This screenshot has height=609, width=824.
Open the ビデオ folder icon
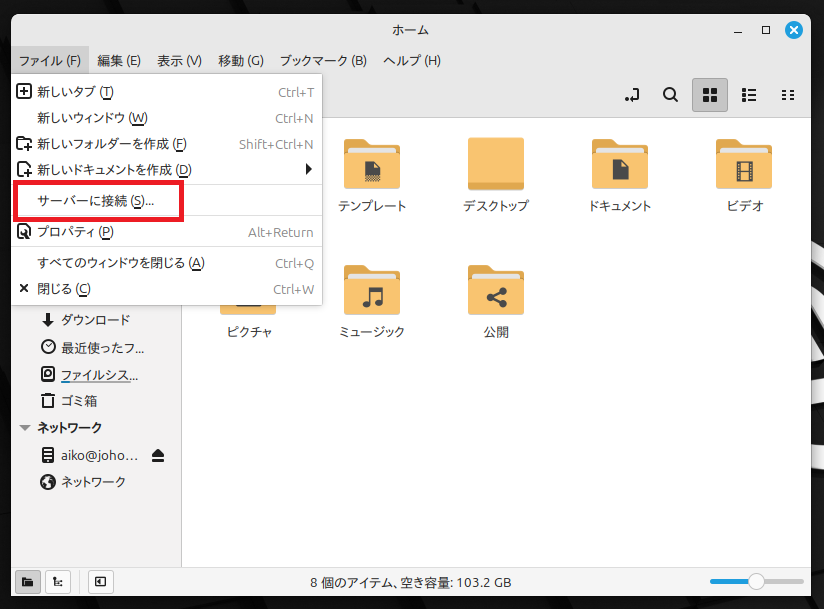coord(744,165)
